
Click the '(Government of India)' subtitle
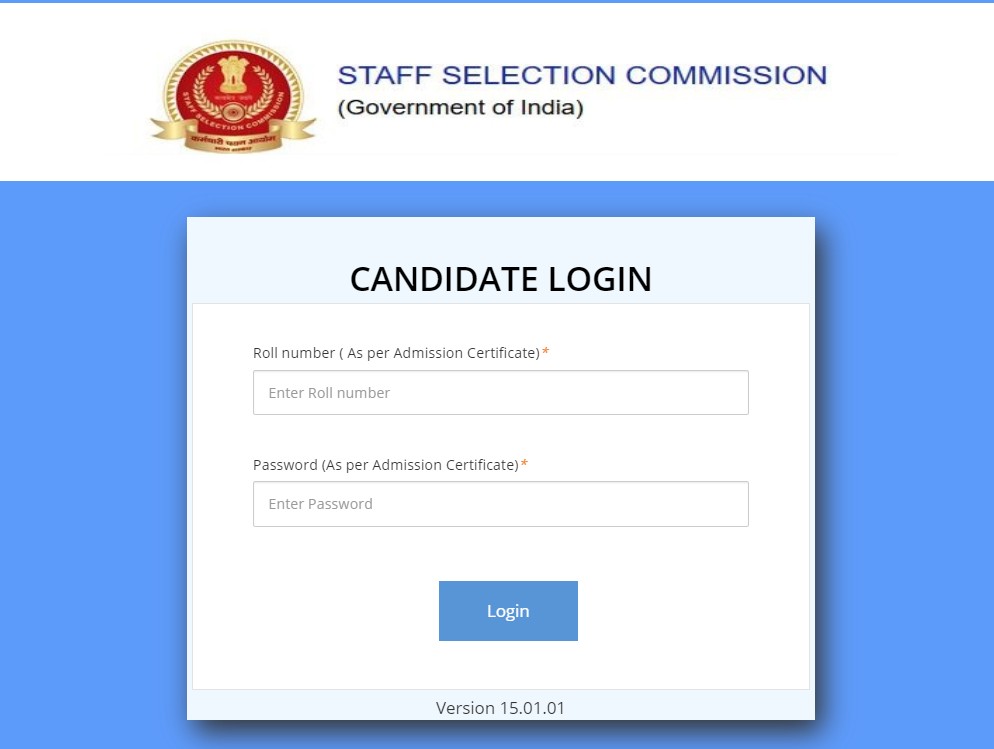461,107
